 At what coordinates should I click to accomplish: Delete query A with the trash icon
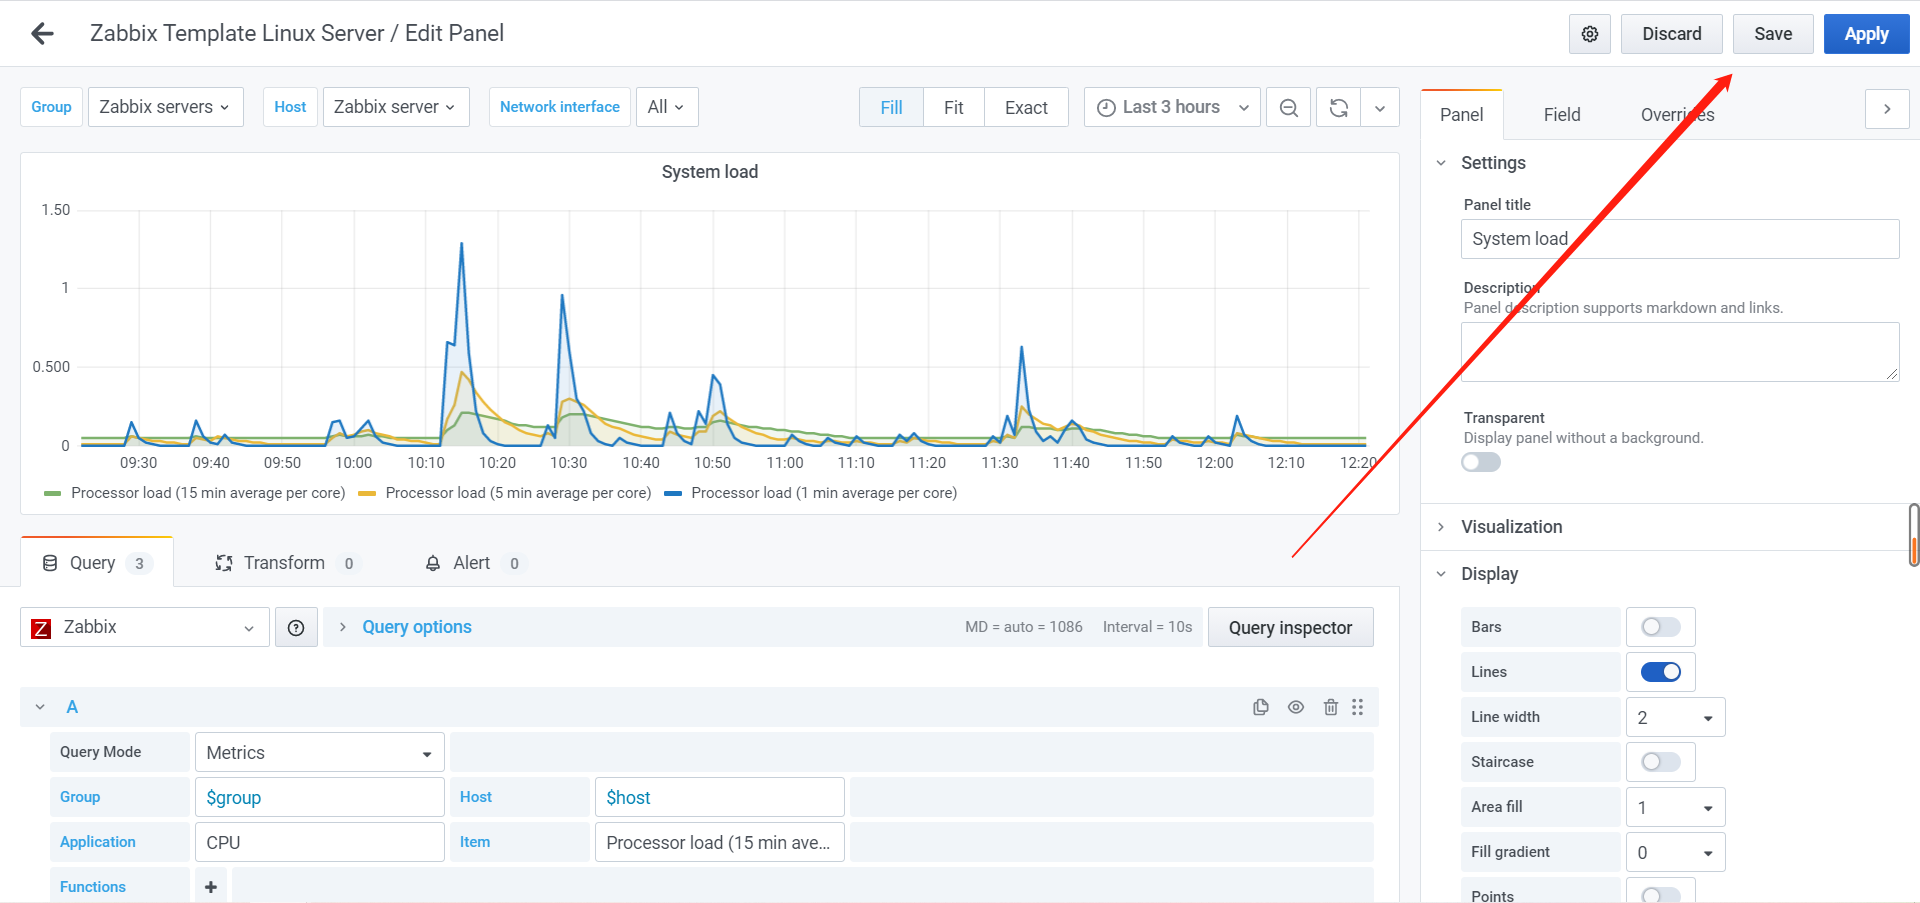(x=1330, y=707)
